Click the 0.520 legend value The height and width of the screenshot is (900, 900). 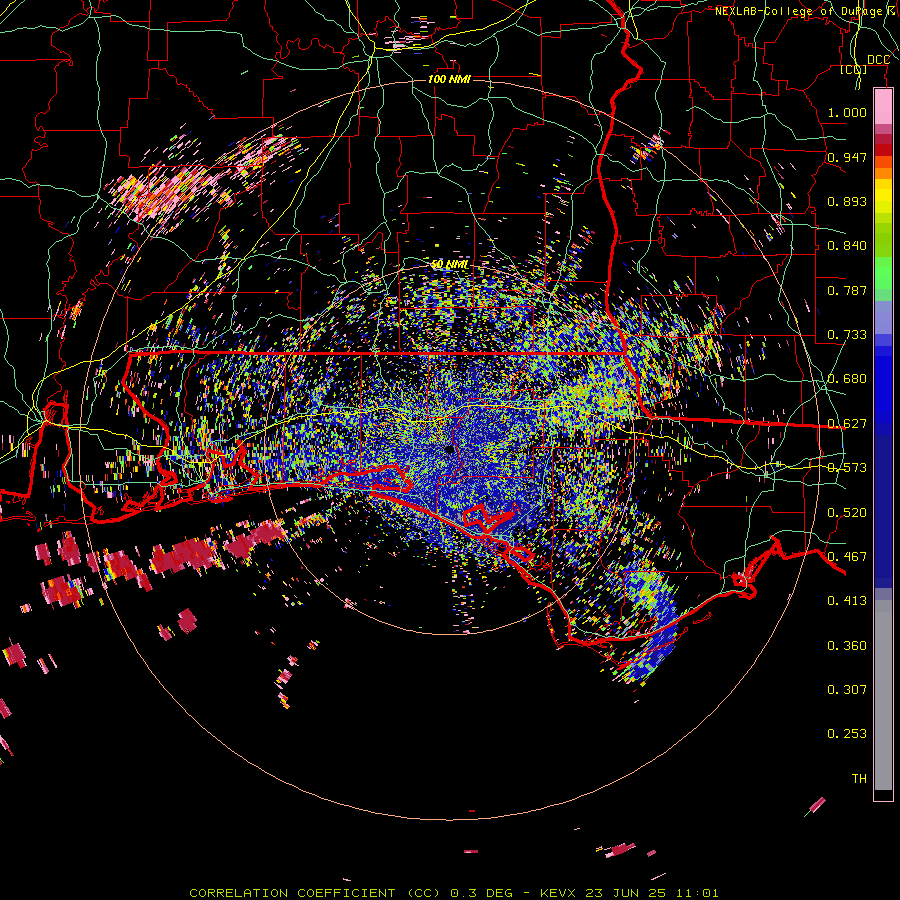[x=847, y=513]
